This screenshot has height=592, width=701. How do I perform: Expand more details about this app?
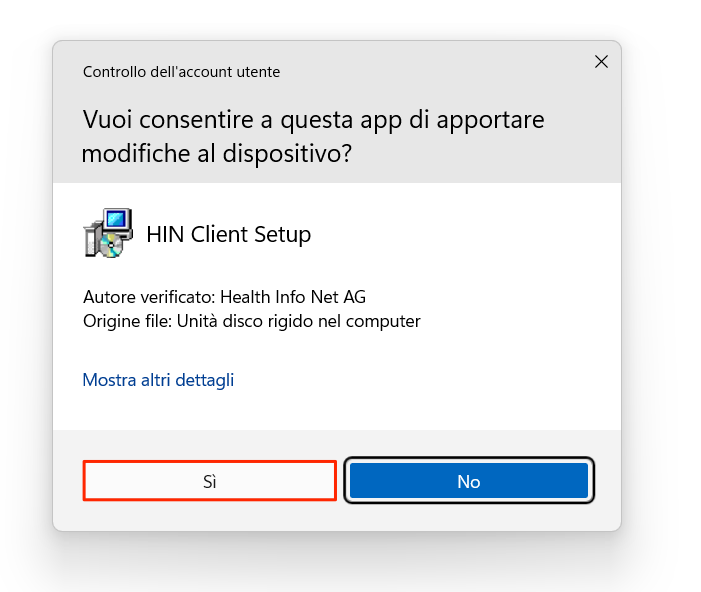(158, 380)
